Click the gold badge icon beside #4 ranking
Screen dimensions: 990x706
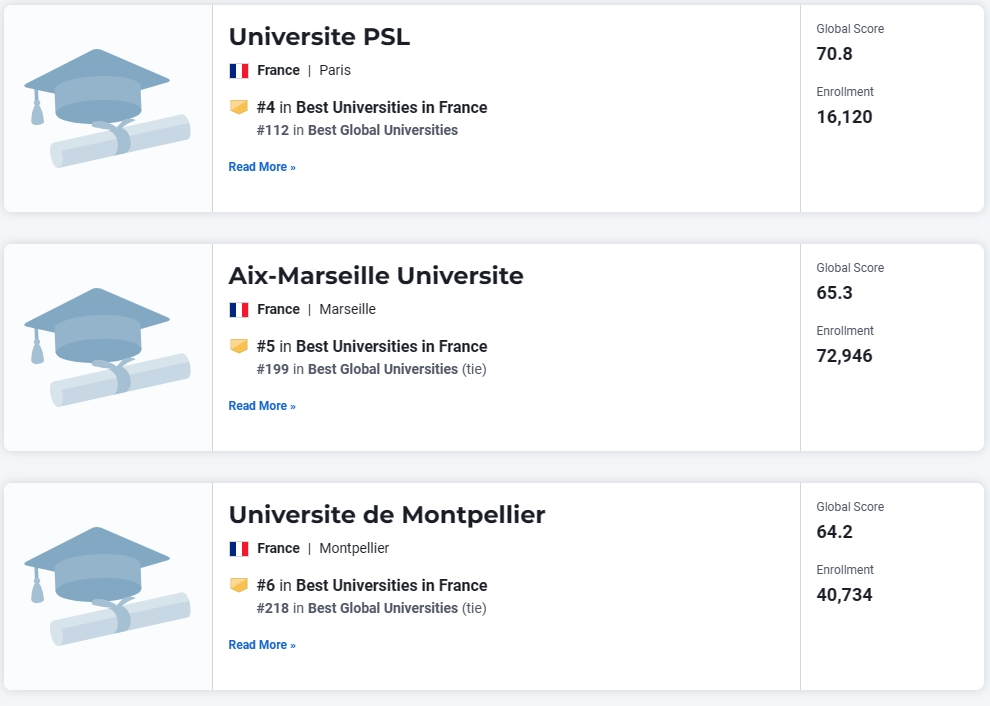(x=239, y=107)
